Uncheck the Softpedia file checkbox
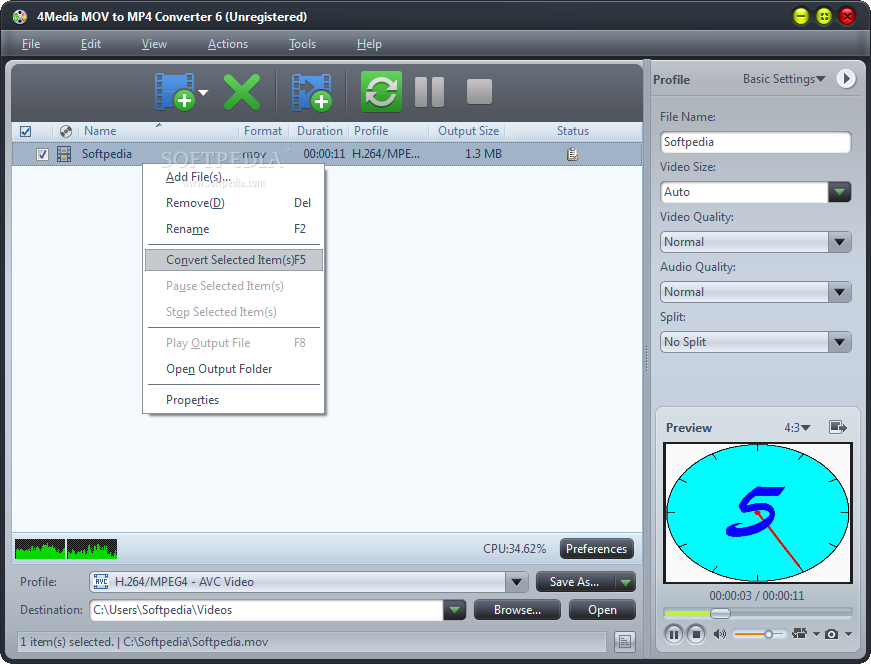 (x=42, y=154)
